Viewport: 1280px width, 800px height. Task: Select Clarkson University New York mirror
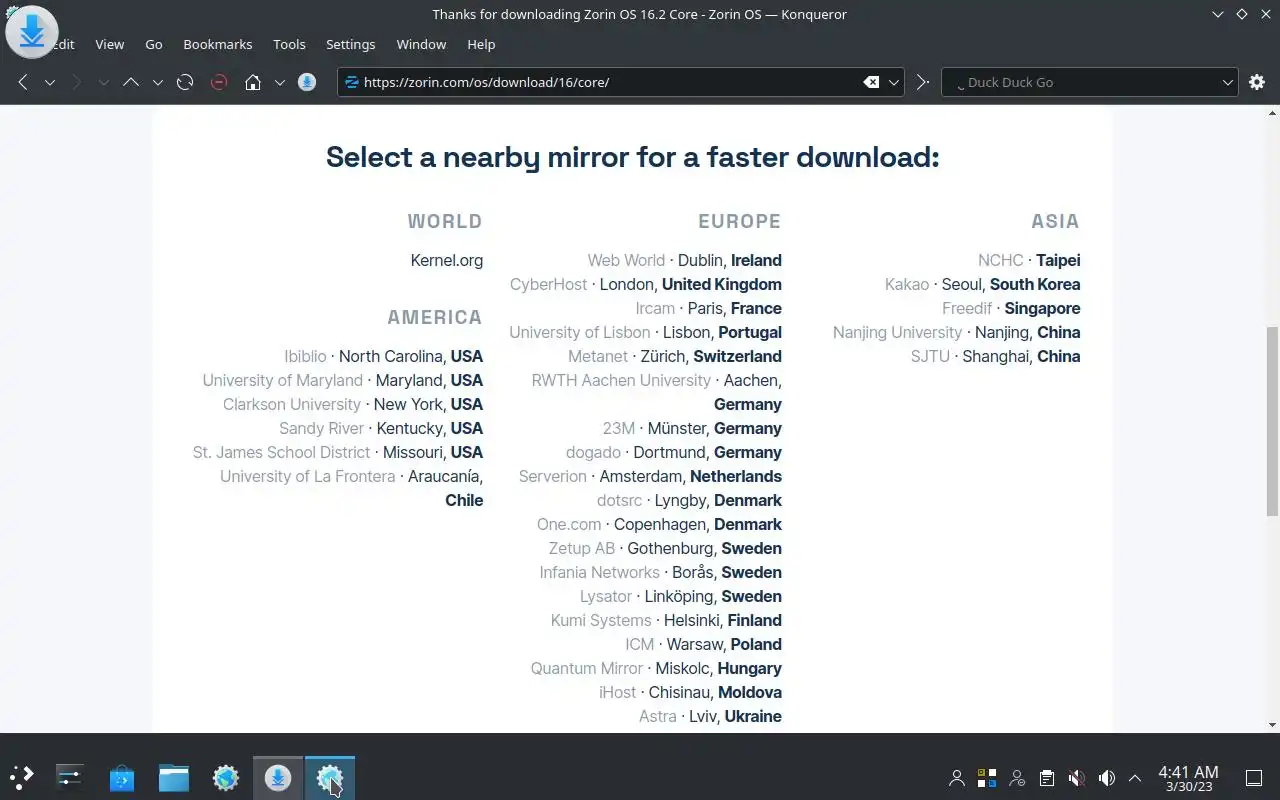pos(353,404)
